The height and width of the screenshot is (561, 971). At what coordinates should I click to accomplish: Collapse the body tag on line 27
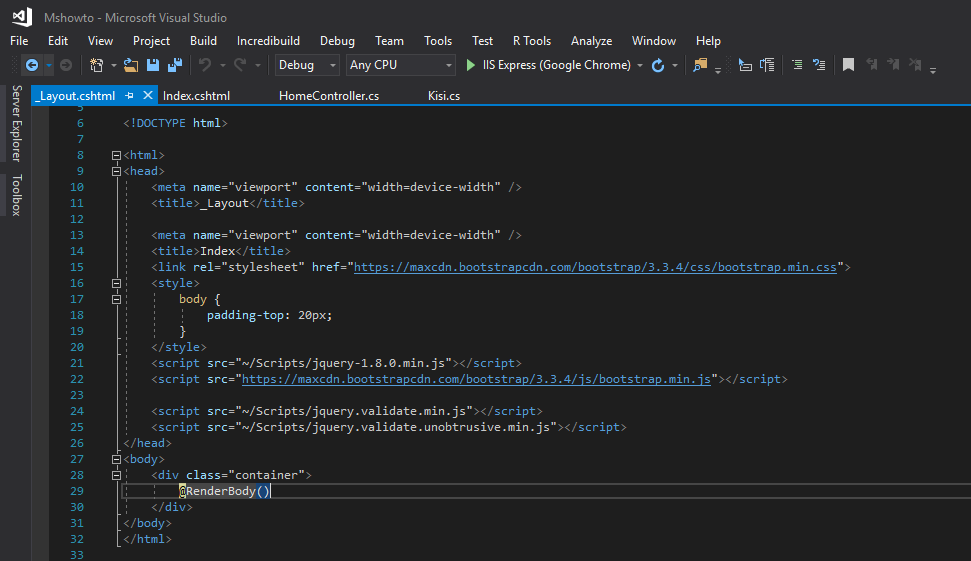pyautogui.click(x=116, y=459)
